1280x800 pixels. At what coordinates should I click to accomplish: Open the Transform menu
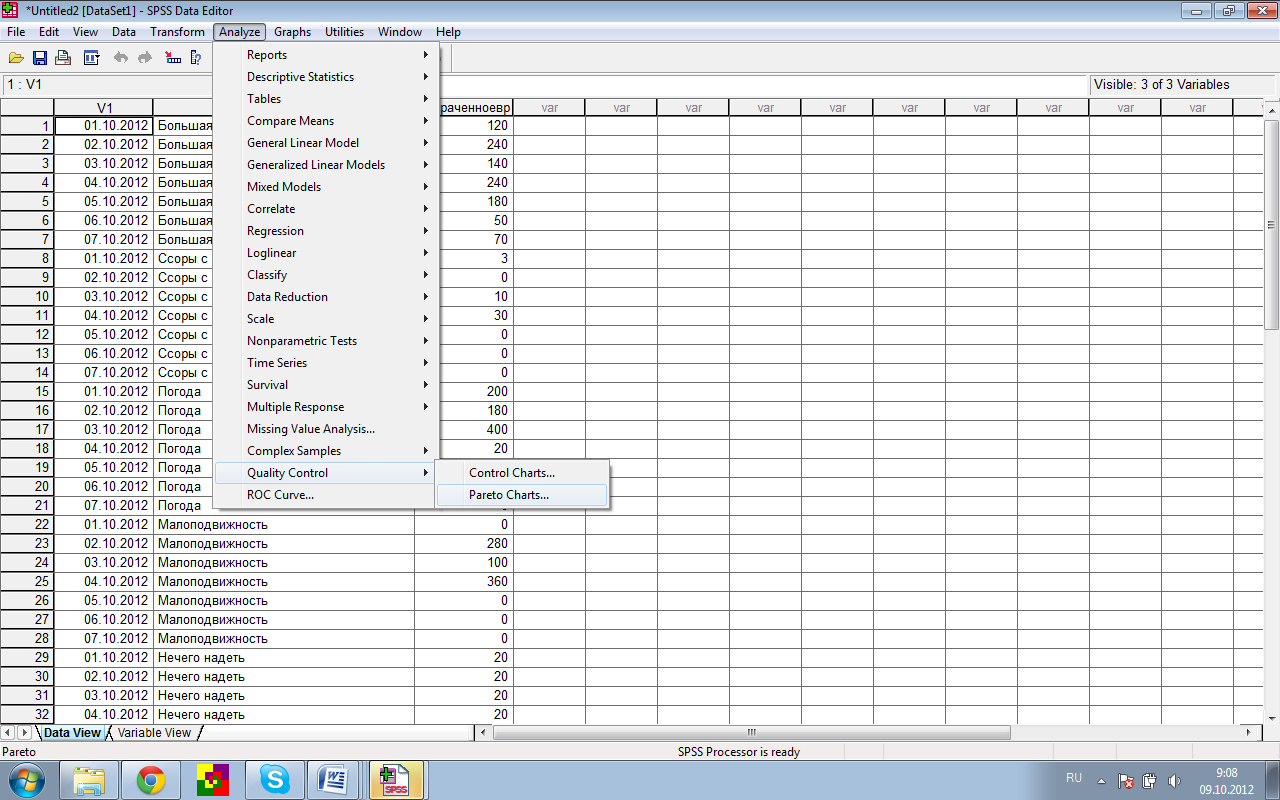(x=177, y=32)
